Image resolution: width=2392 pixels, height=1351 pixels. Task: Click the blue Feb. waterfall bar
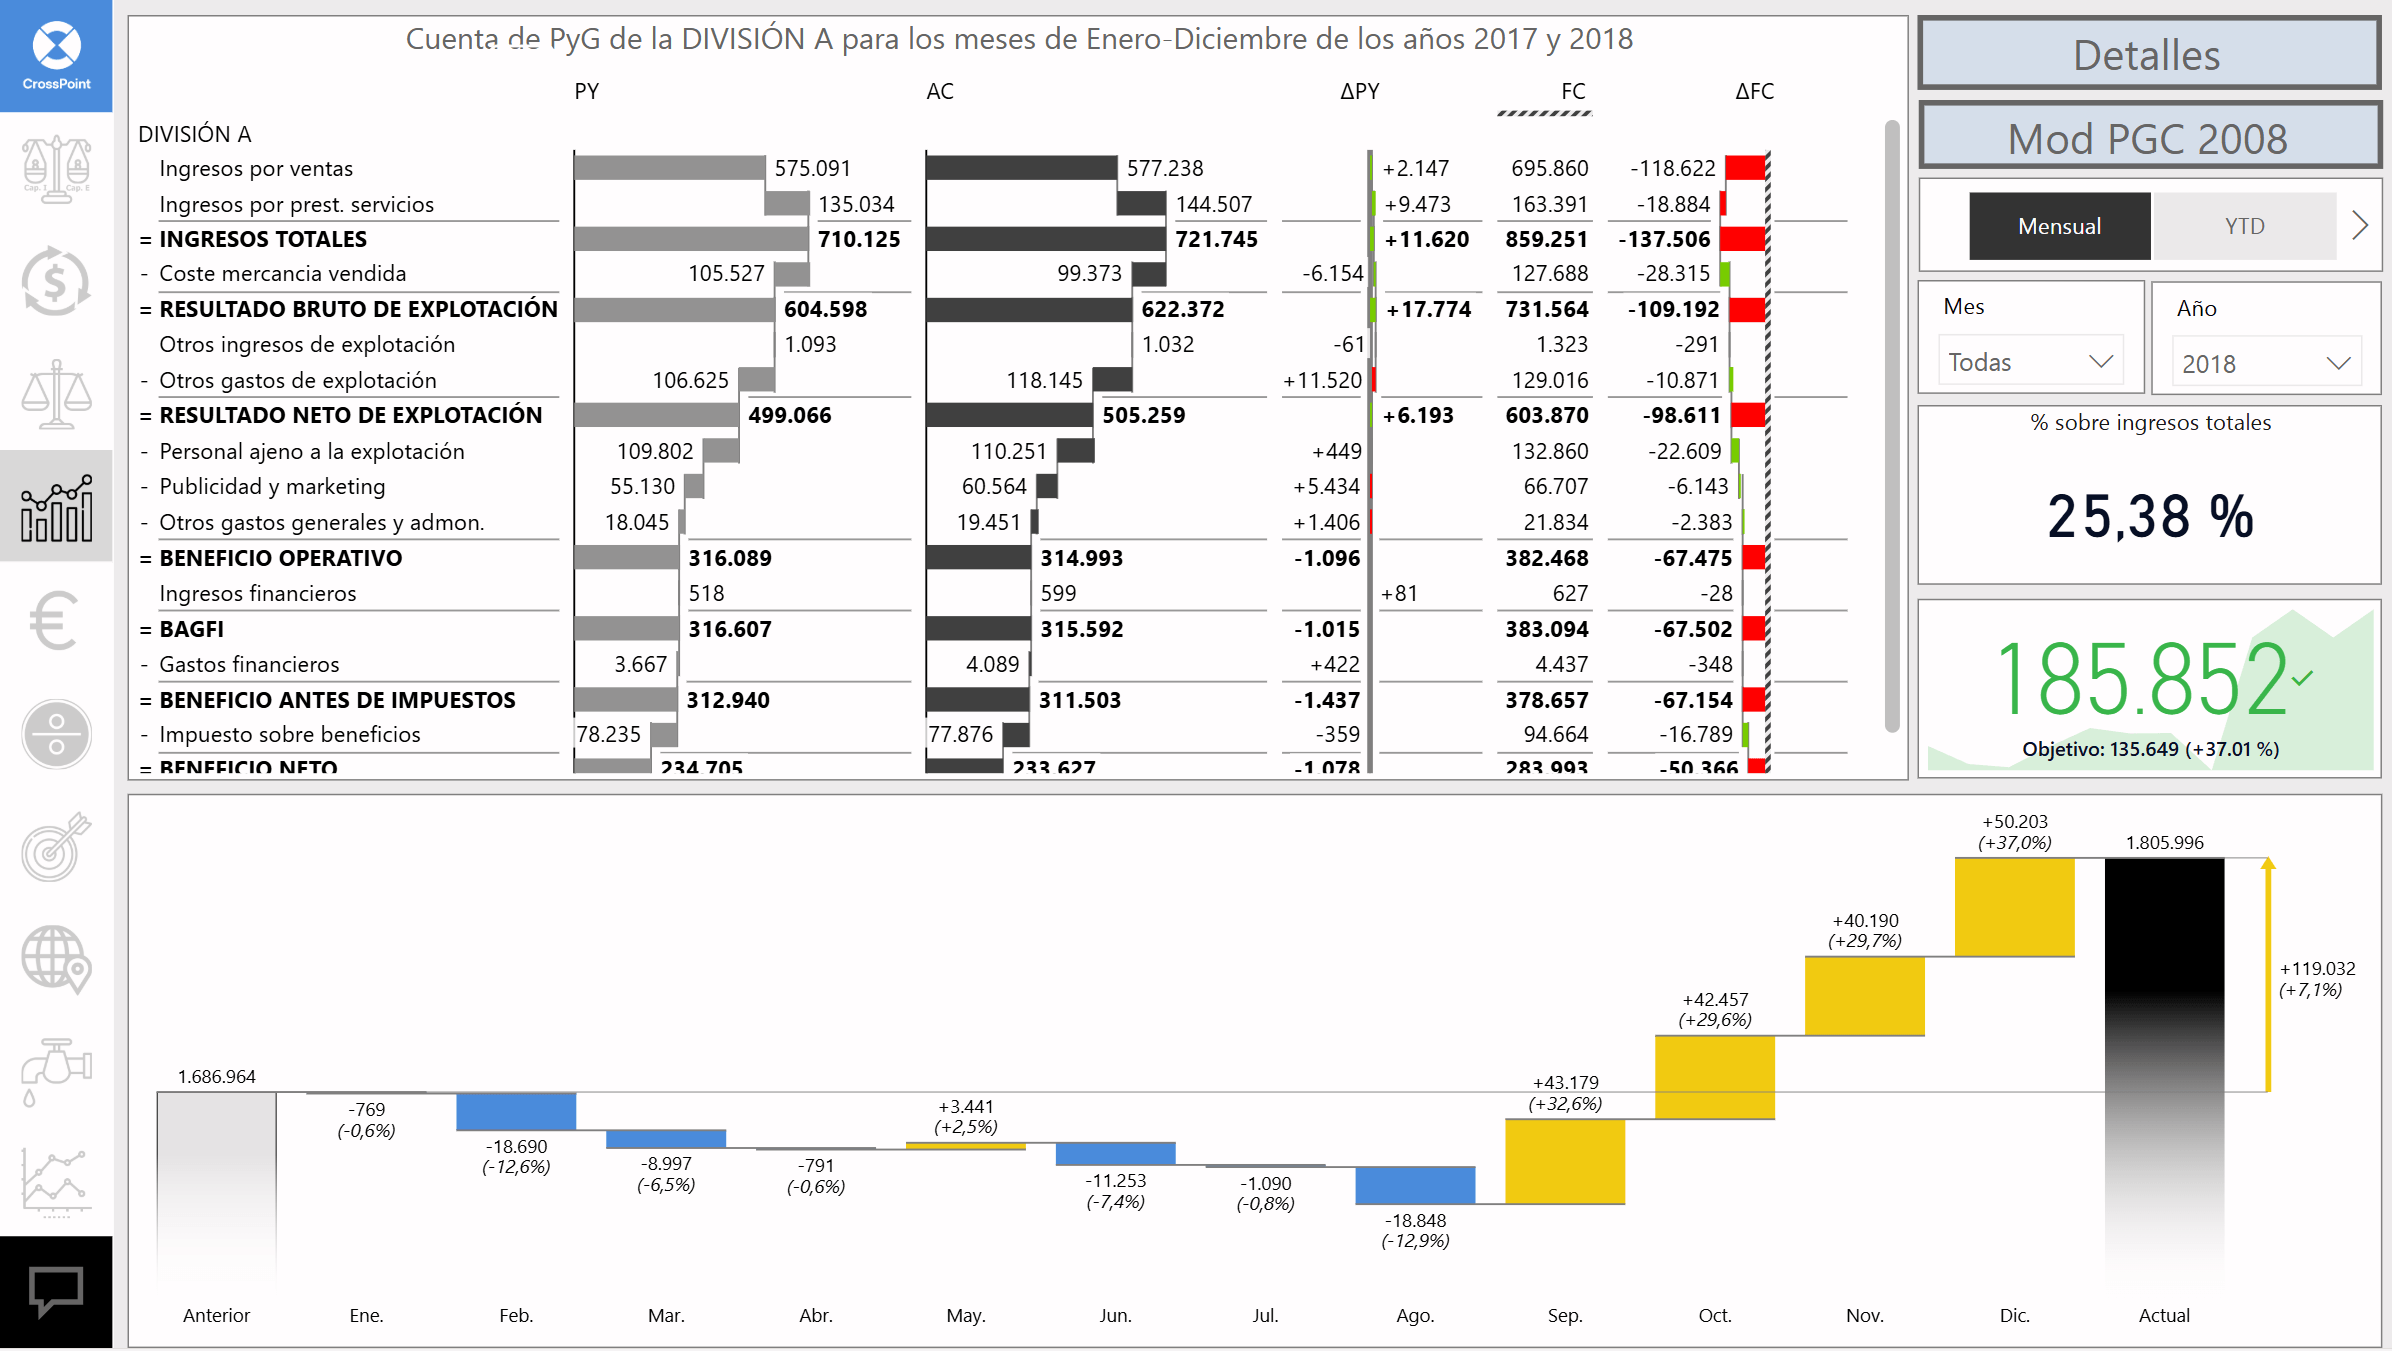(x=516, y=1112)
